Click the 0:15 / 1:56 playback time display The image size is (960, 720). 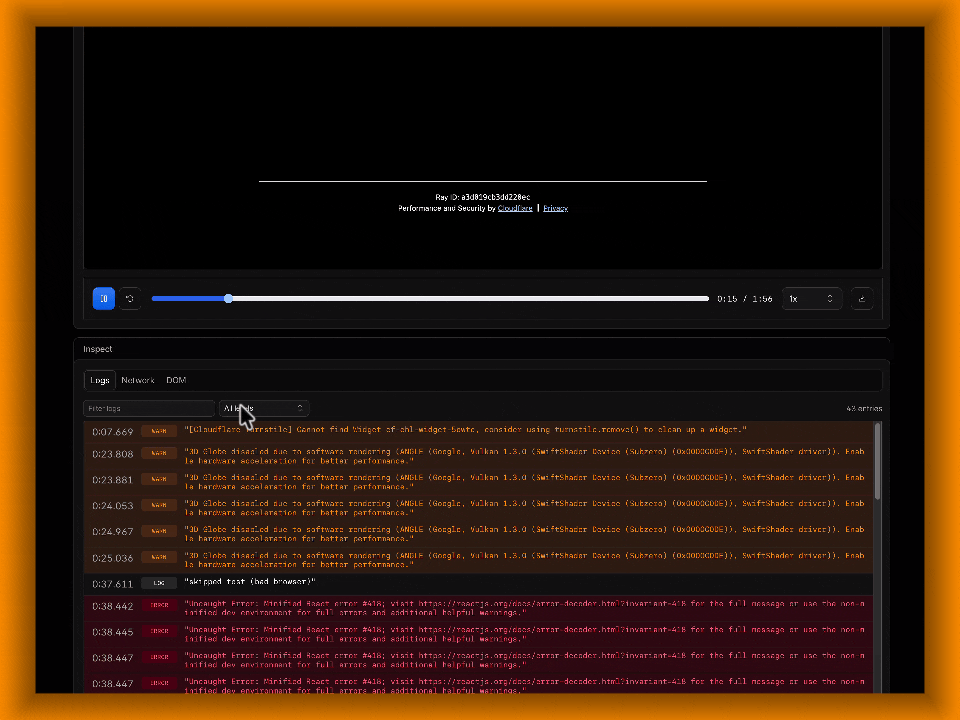coord(744,299)
